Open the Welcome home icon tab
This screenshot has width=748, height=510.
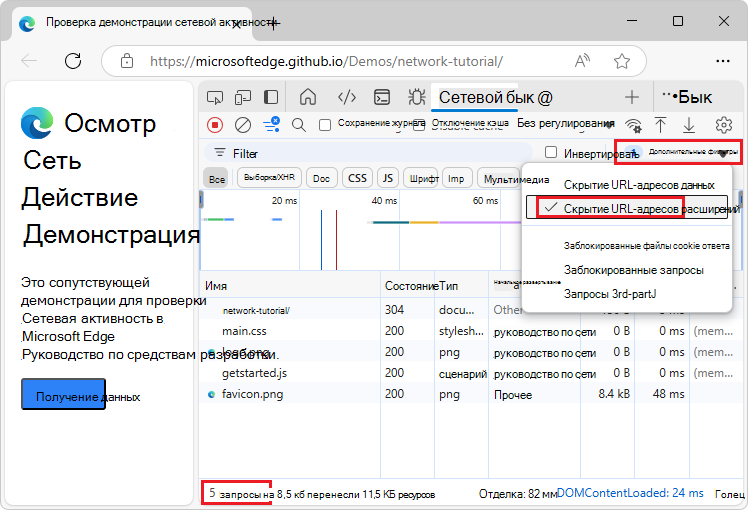click(x=308, y=97)
